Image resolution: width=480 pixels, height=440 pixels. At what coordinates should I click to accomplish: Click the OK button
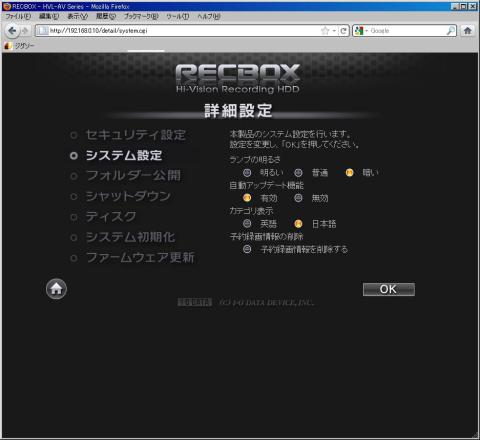[389, 289]
